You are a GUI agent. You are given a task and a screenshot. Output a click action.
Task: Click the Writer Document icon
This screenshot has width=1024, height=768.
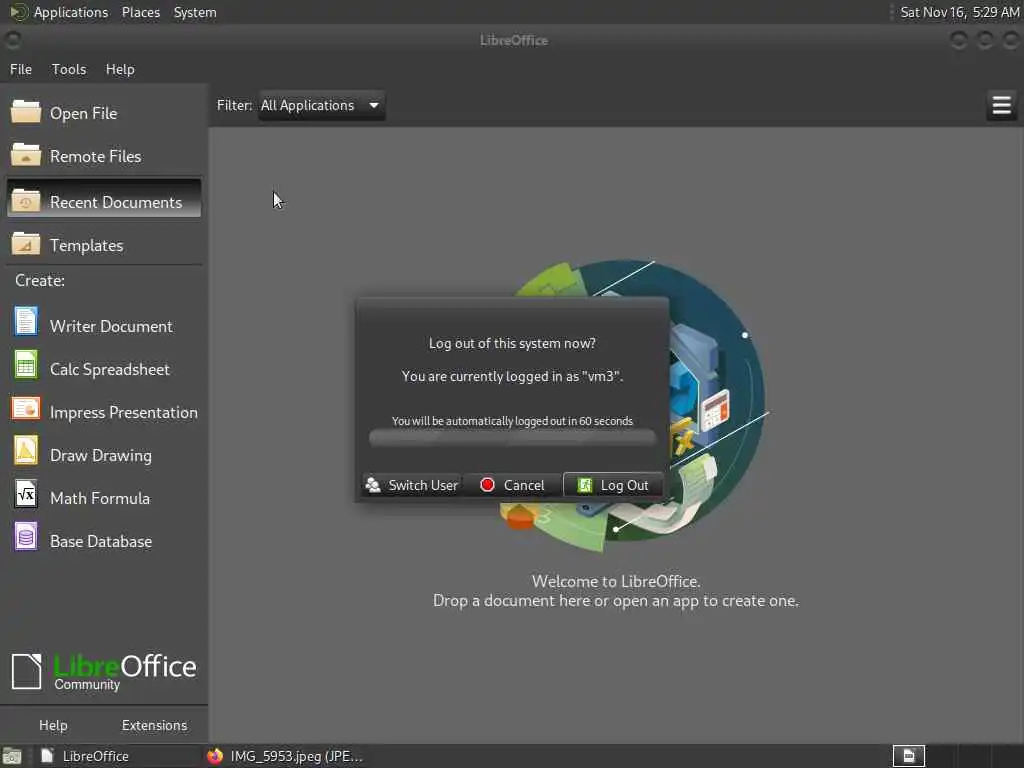25,322
